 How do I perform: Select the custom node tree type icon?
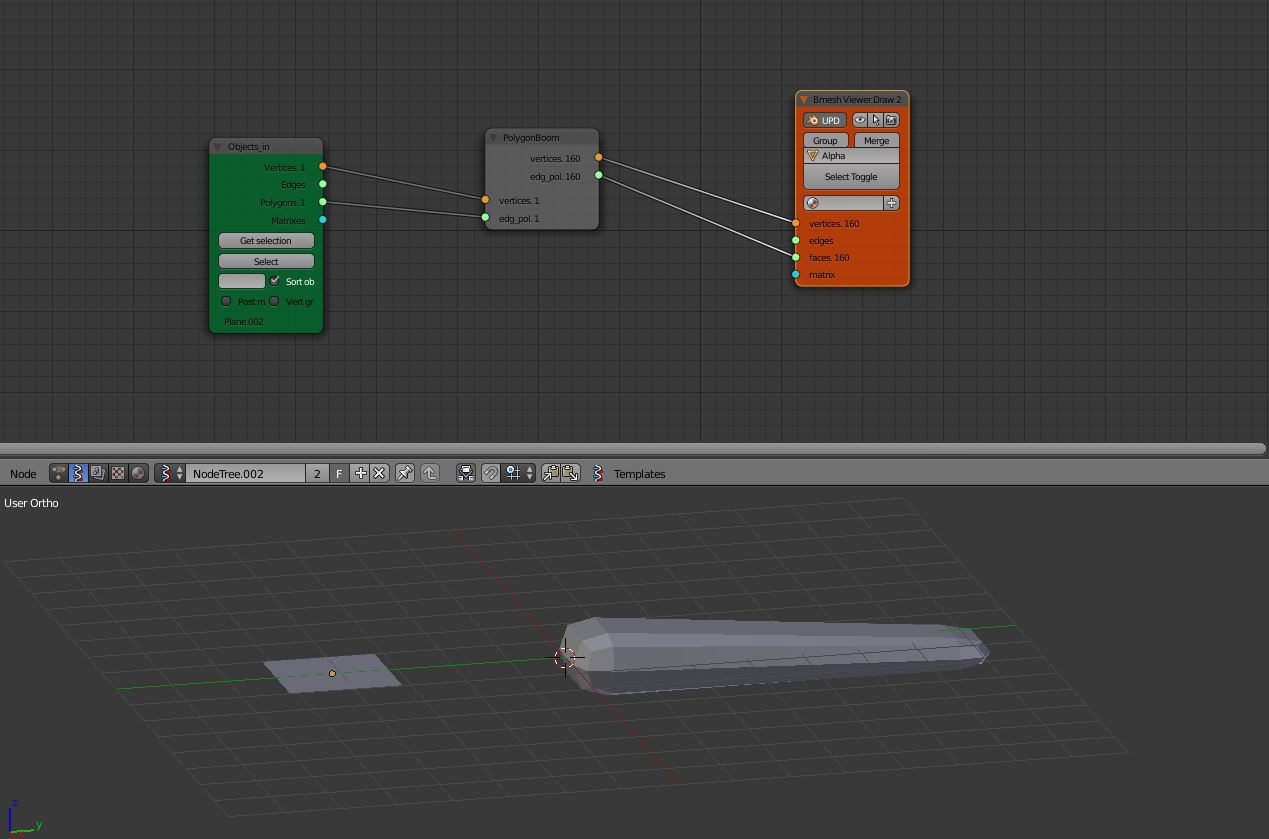click(59, 473)
